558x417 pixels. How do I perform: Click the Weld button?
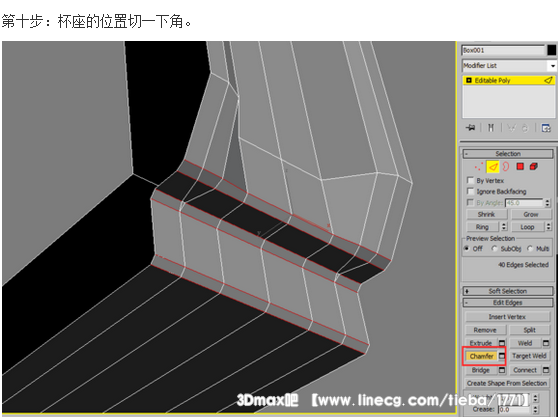pyautogui.click(x=525, y=343)
